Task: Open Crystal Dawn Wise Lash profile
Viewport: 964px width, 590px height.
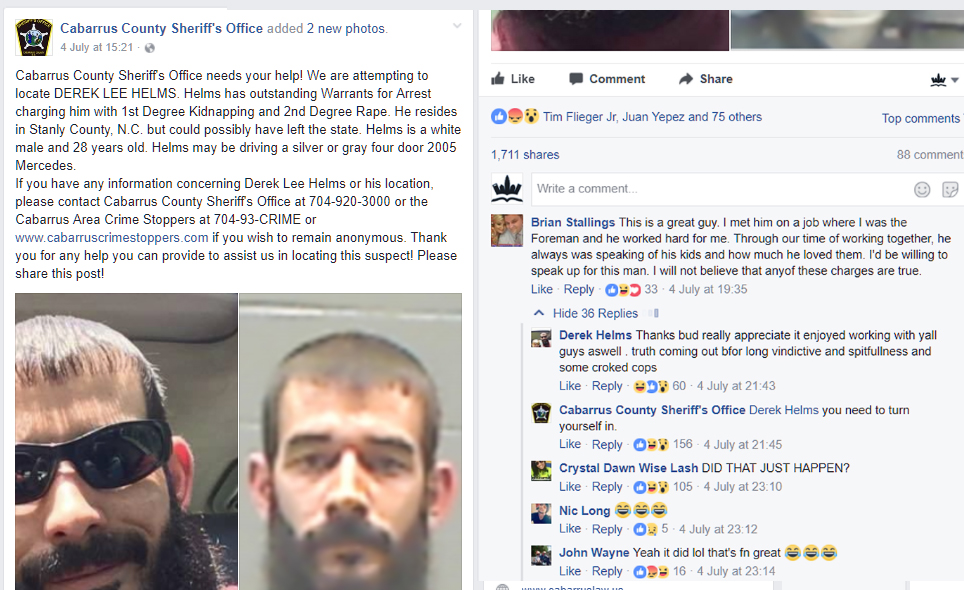Action: 628,468
